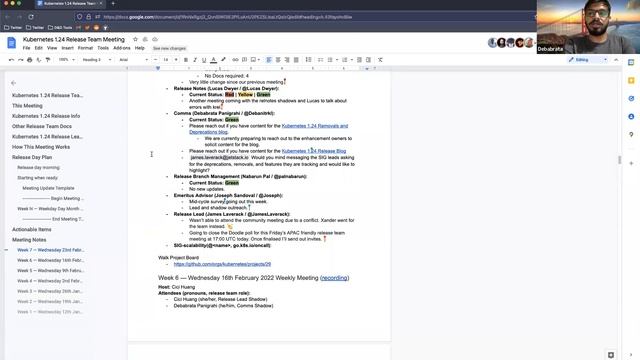This screenshot has height=360, width=640.
Task: Click the Increase indent icon
Action: coord(368,60)
